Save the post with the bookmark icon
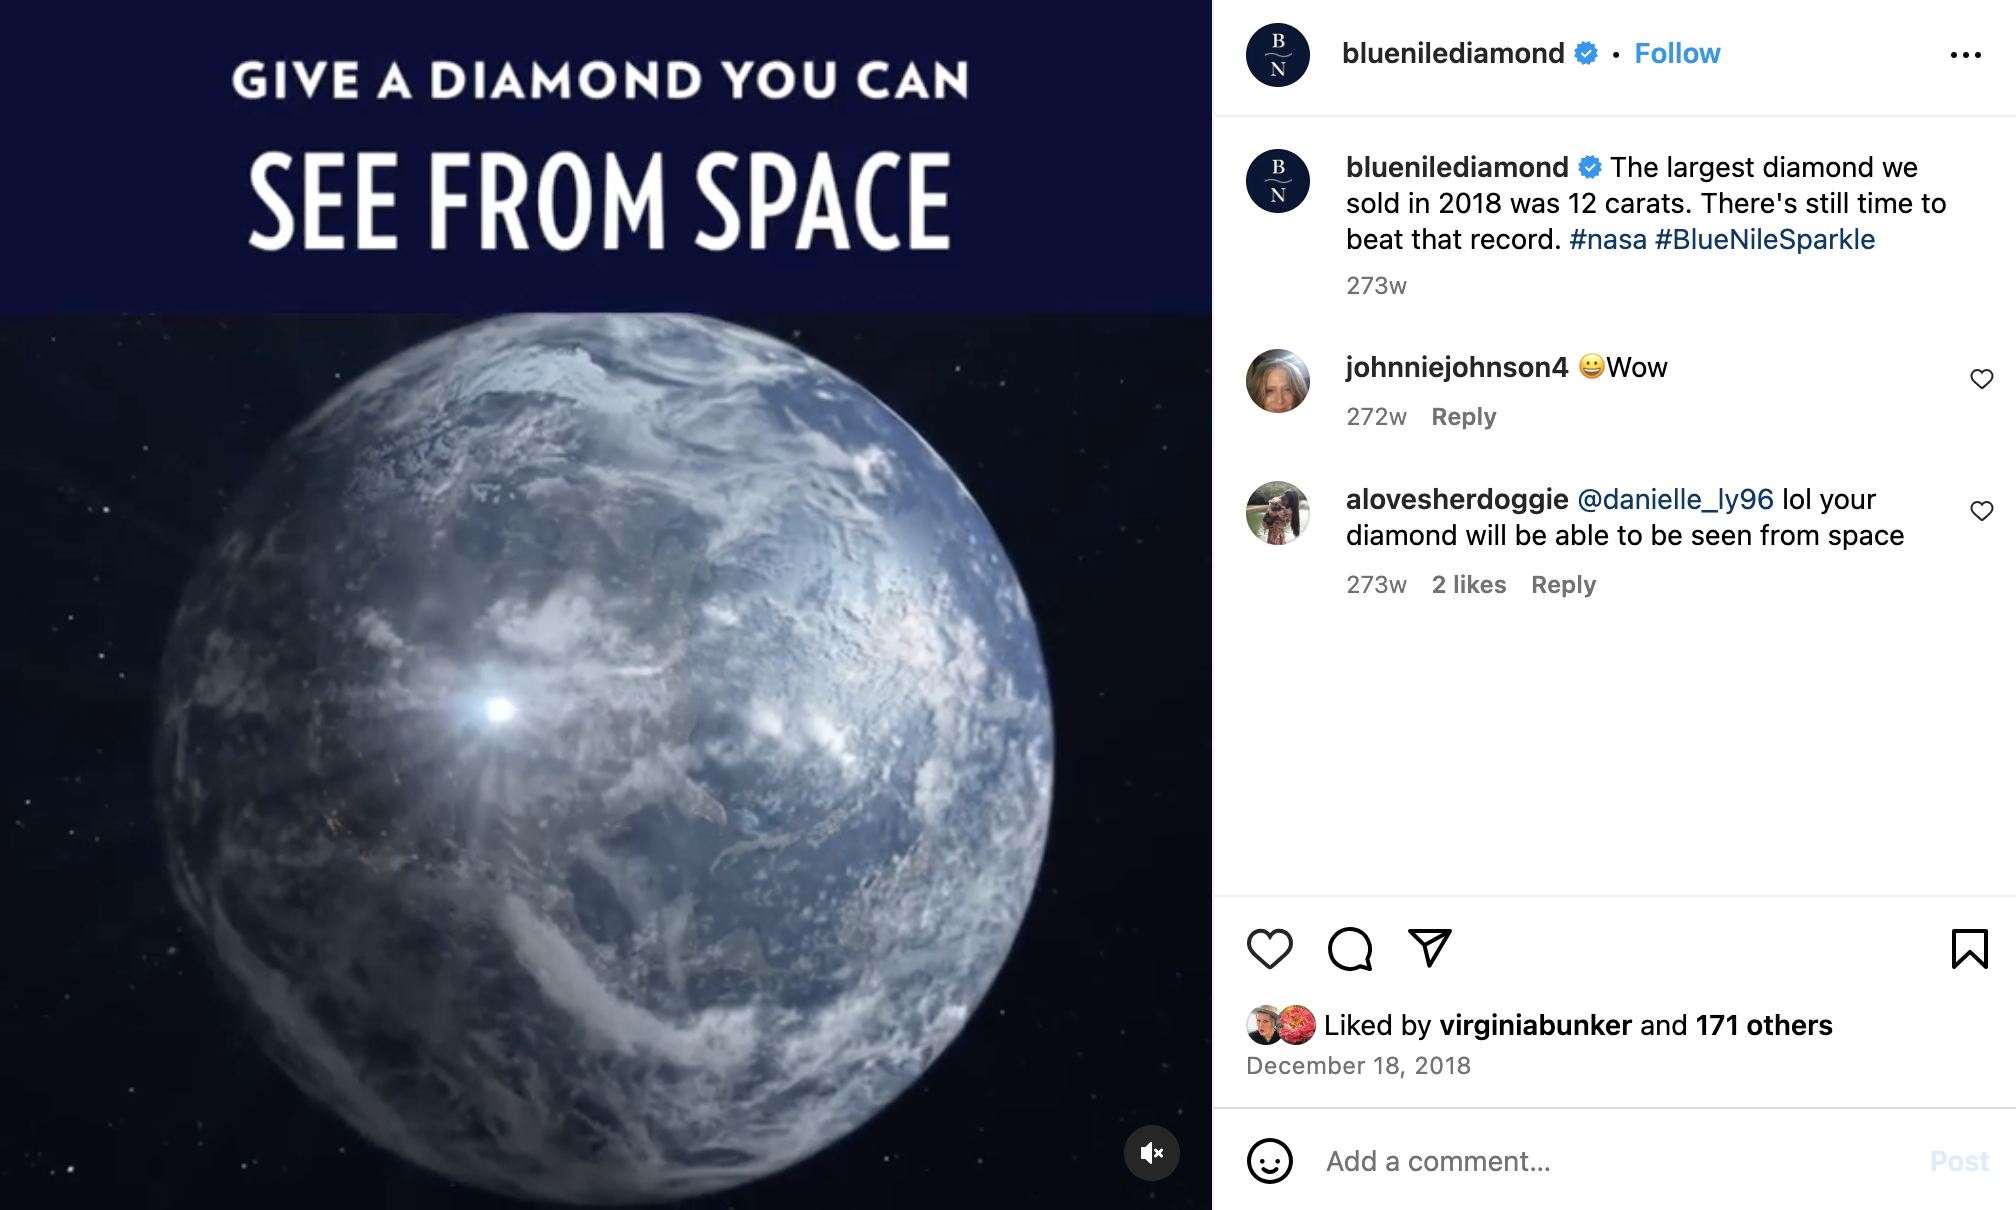The image size is (2016, 1210). click(1970, 948)
